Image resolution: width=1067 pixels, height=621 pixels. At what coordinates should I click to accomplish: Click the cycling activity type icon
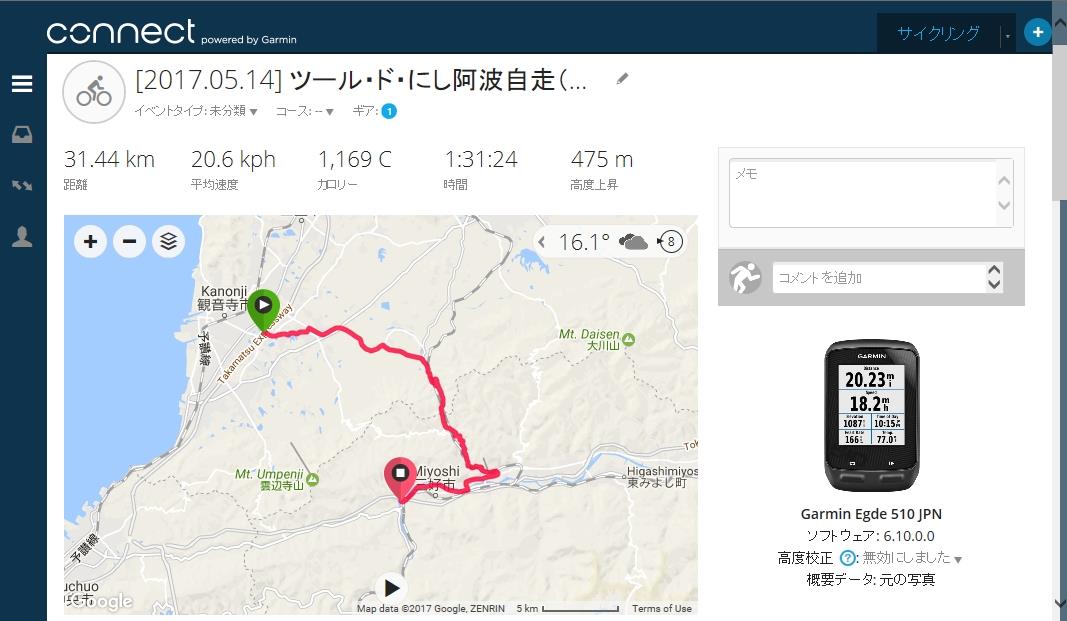point(94,92)
